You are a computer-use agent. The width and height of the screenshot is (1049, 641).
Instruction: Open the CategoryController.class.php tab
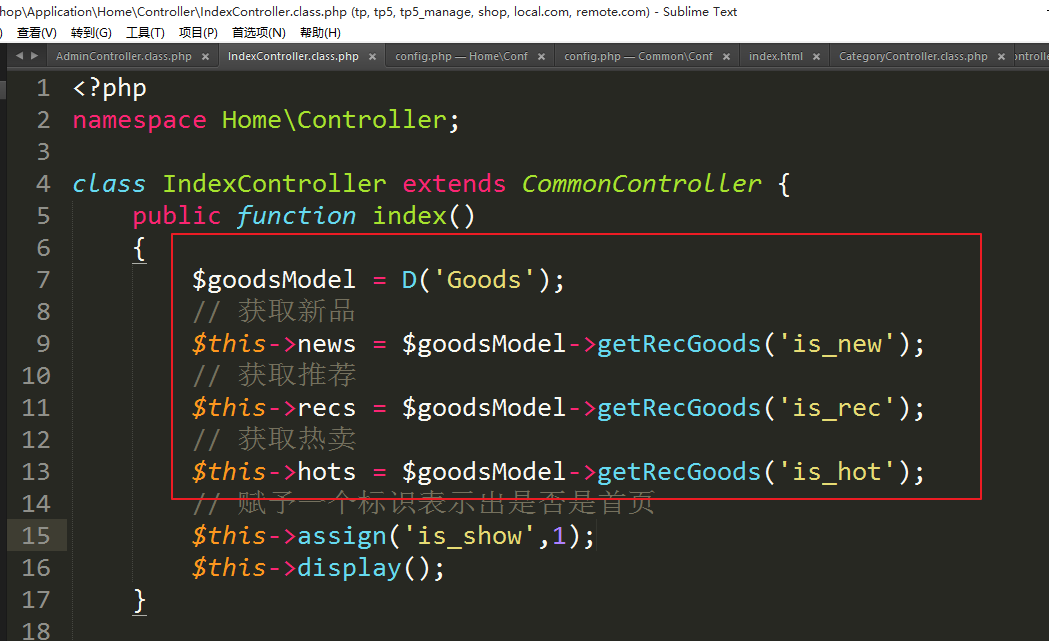click(x=912, y=57)
